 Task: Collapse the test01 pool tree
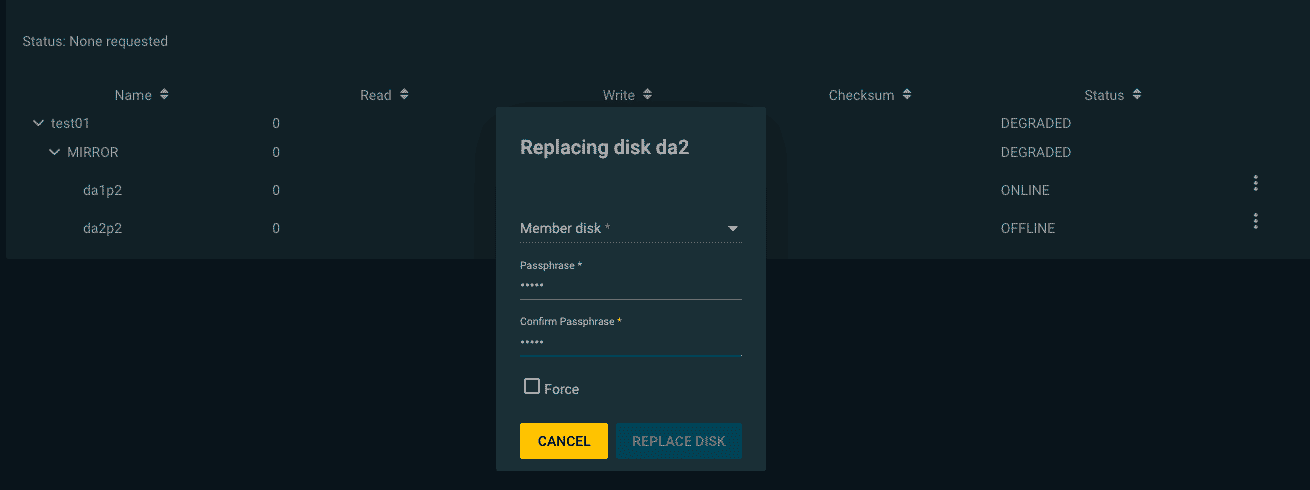[38, 123]
